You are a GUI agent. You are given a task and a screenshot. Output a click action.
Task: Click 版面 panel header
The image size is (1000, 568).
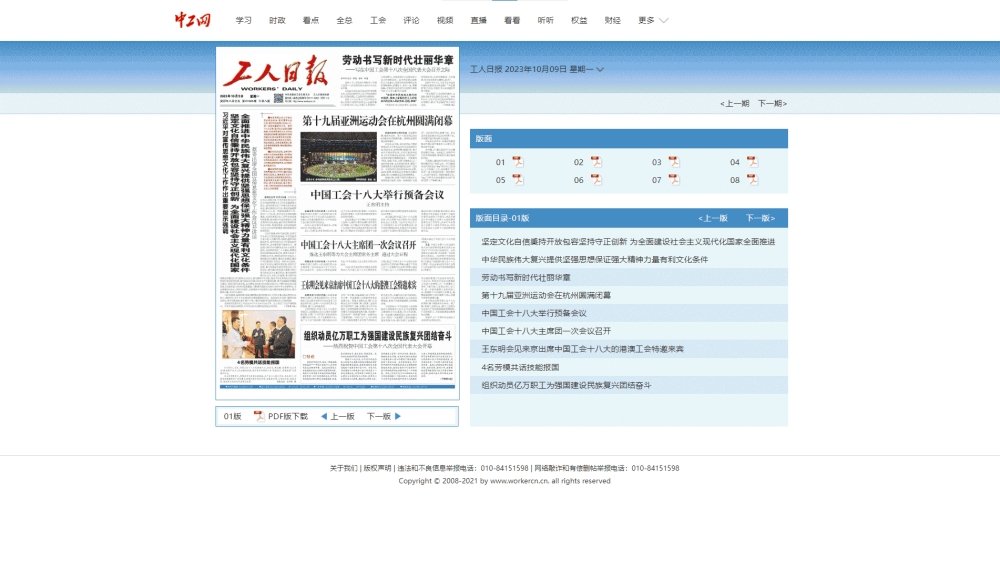point(629,138)
